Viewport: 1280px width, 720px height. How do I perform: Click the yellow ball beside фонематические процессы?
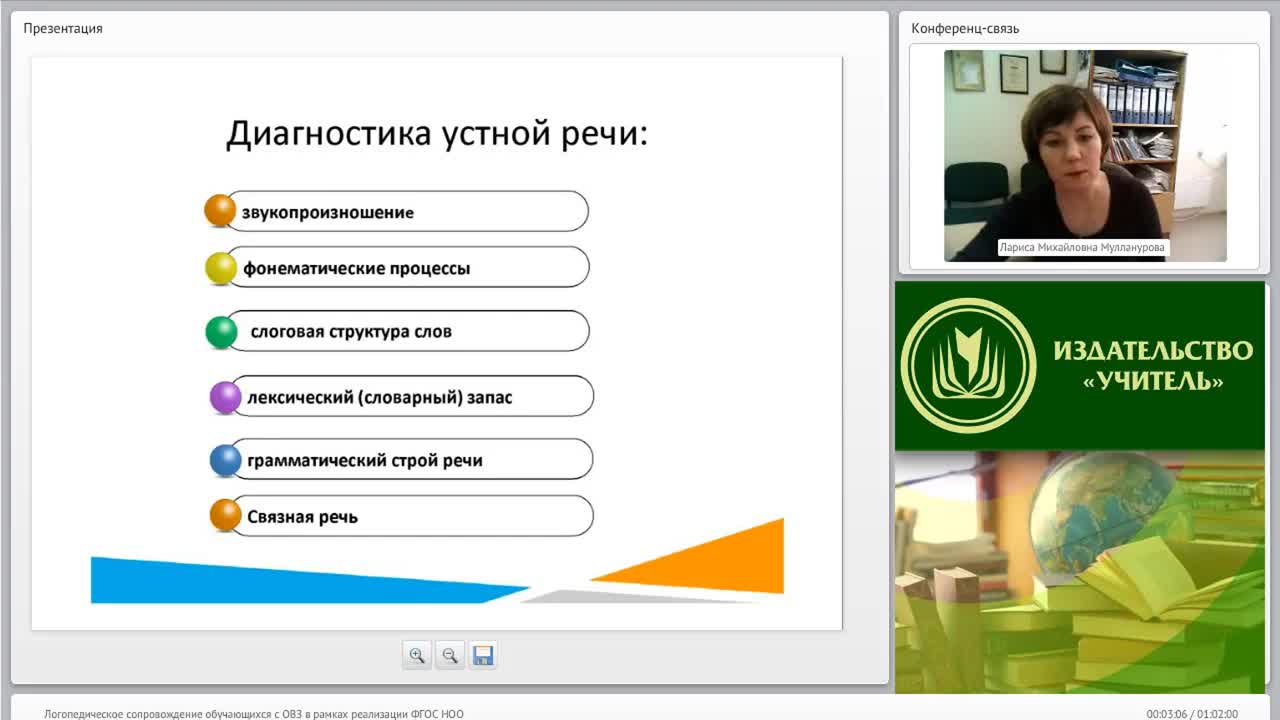tap(221, 268)
